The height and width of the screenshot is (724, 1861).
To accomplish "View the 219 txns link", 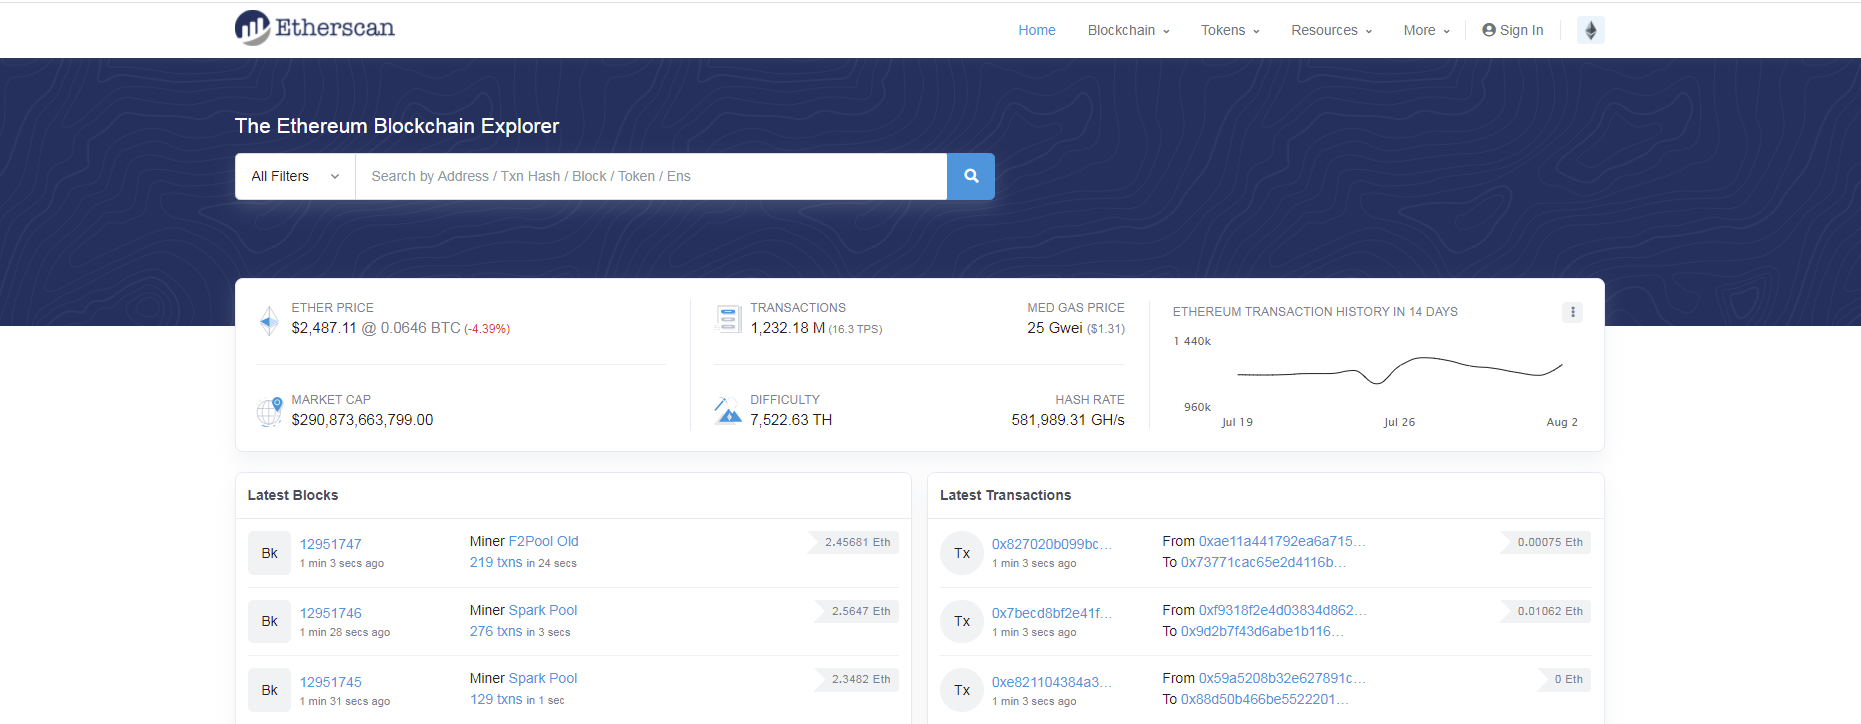I will pyautogui.click(x=496, y=562).
